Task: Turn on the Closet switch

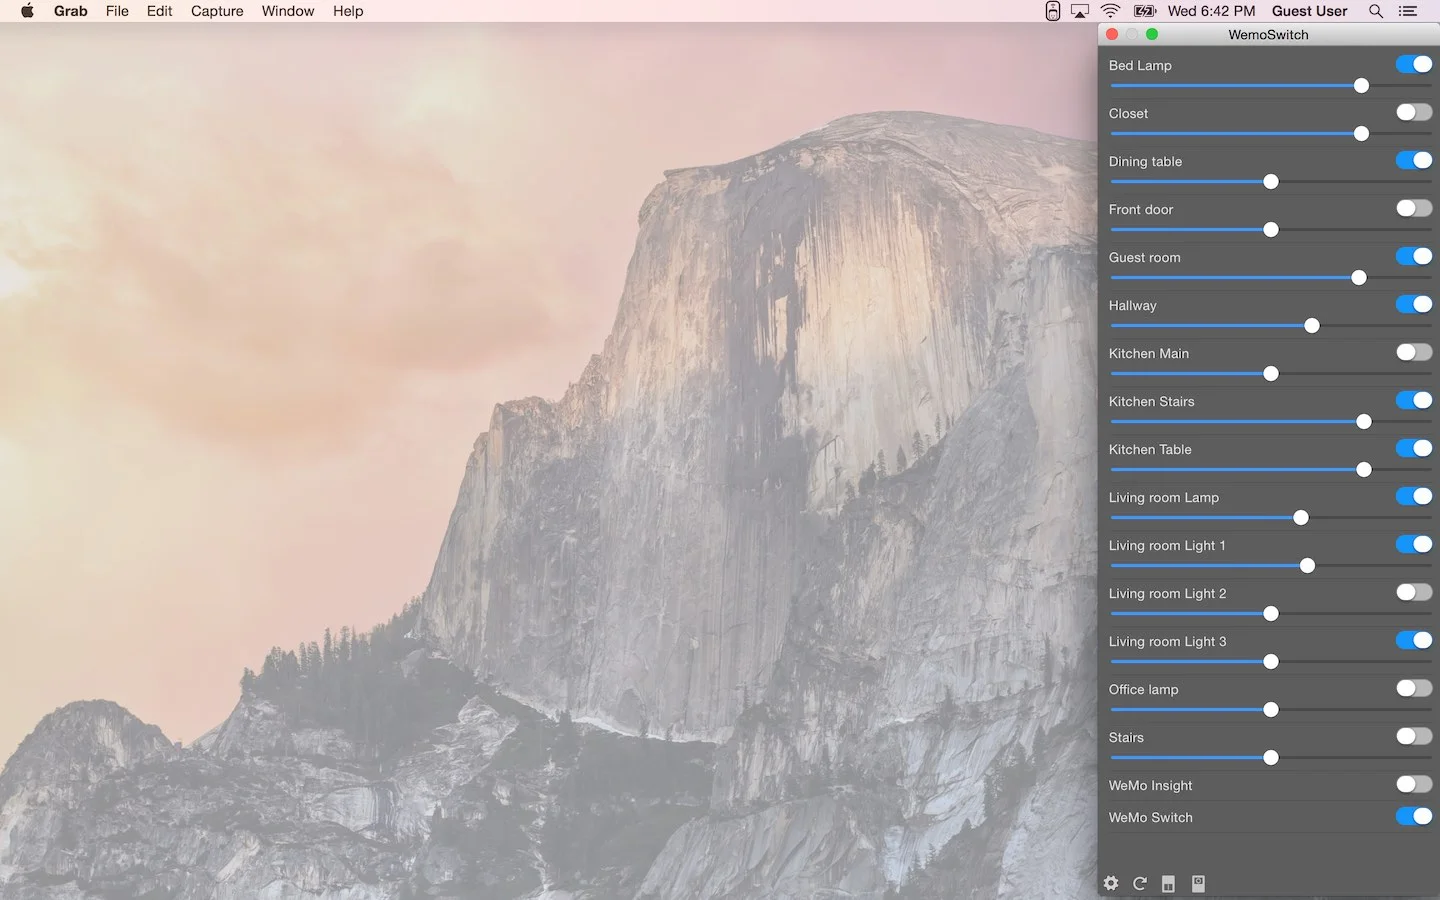Action: pos(1414,112)
